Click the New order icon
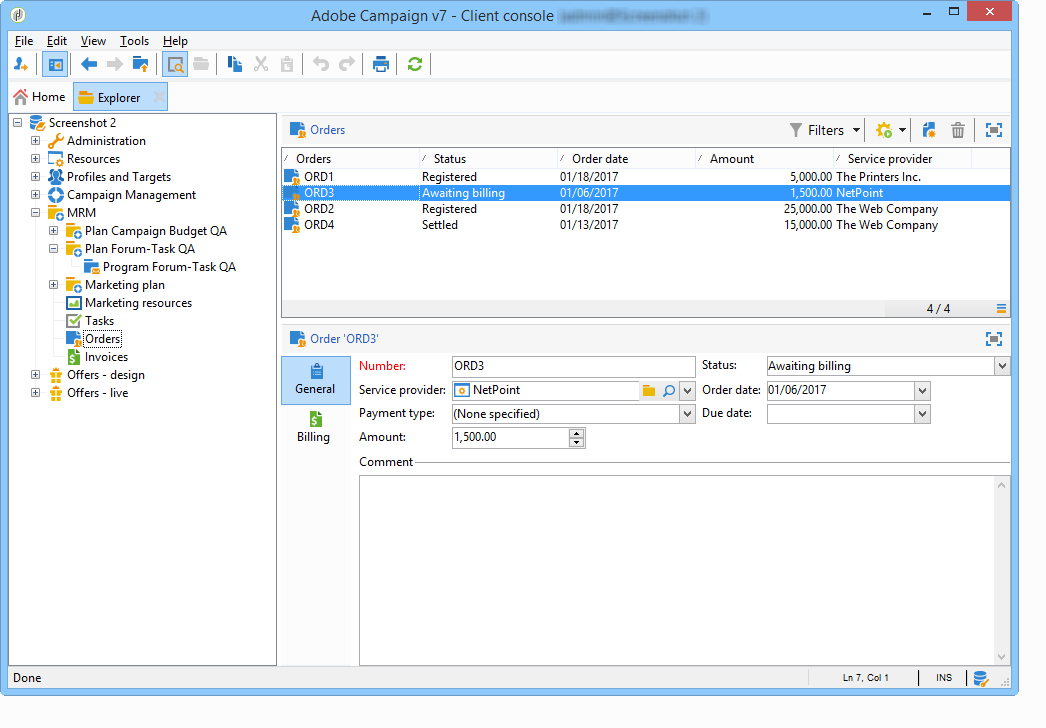1046x728 pixels. coord(929,130)
